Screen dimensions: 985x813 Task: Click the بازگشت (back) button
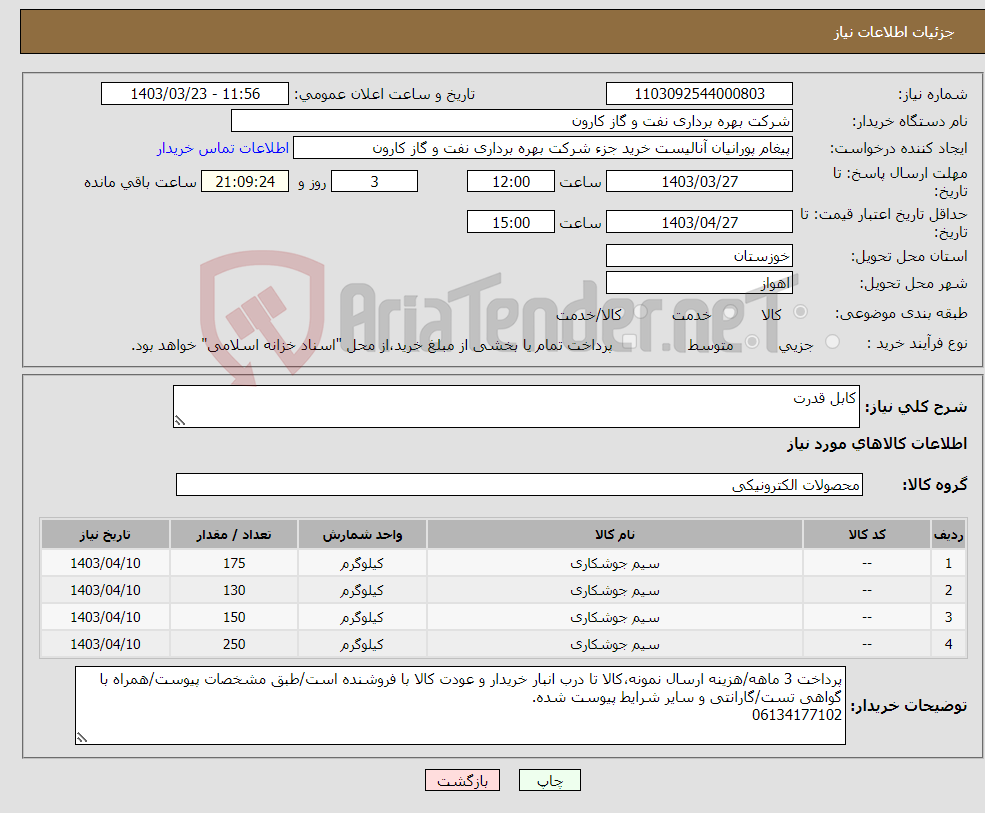coord(462,780)
